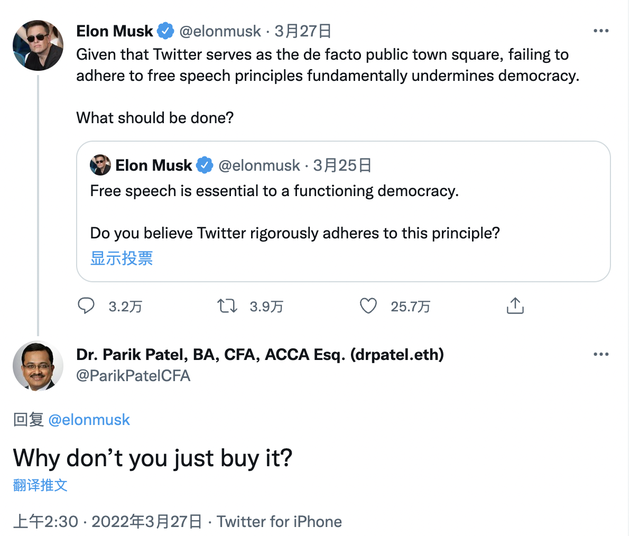The height and width of the screenshot is (536, 630).
Task: Click Elon Musk's profile avatar
Action: point(38,45)
